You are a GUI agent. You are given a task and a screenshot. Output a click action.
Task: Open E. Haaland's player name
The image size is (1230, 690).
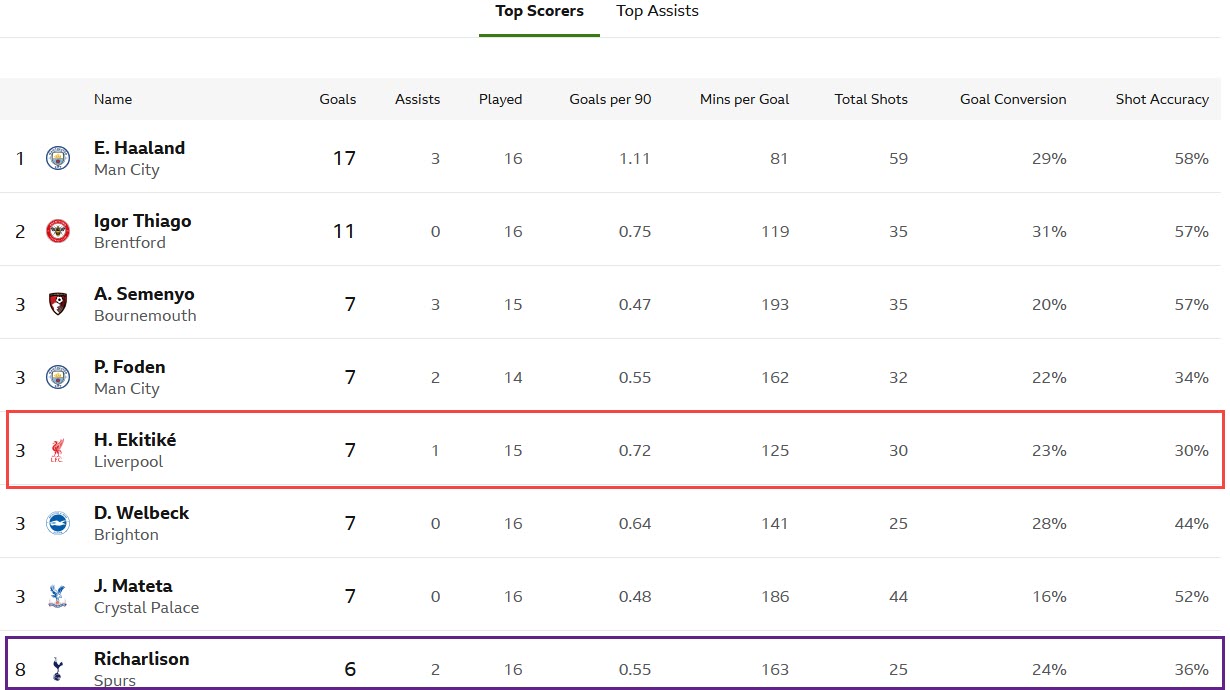139,148
